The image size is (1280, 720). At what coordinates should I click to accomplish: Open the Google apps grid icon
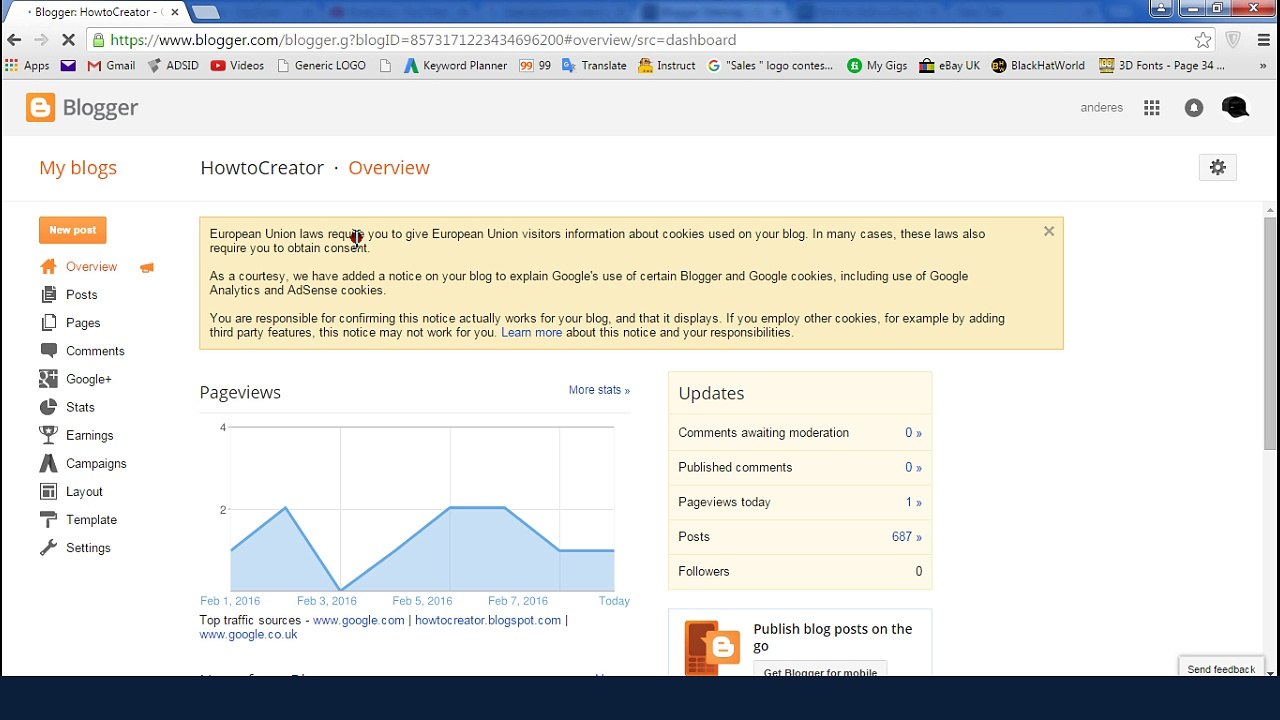click(1152, 108)
